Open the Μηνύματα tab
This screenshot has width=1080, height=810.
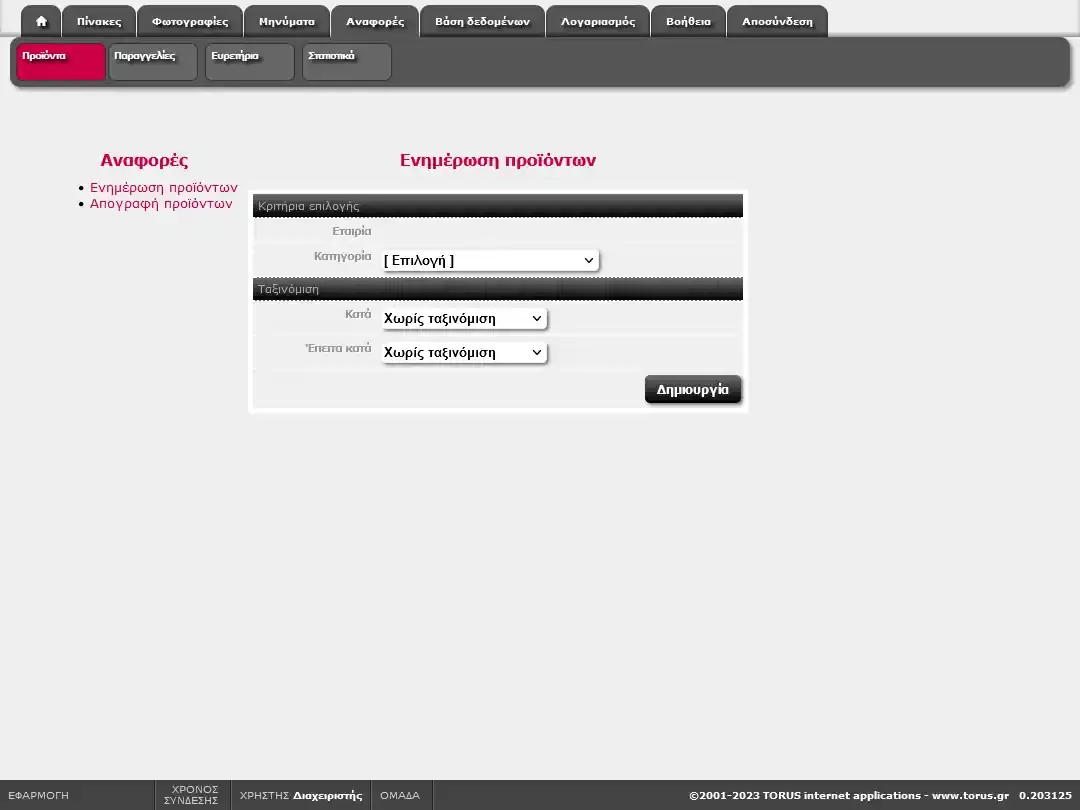pos(287,22)
